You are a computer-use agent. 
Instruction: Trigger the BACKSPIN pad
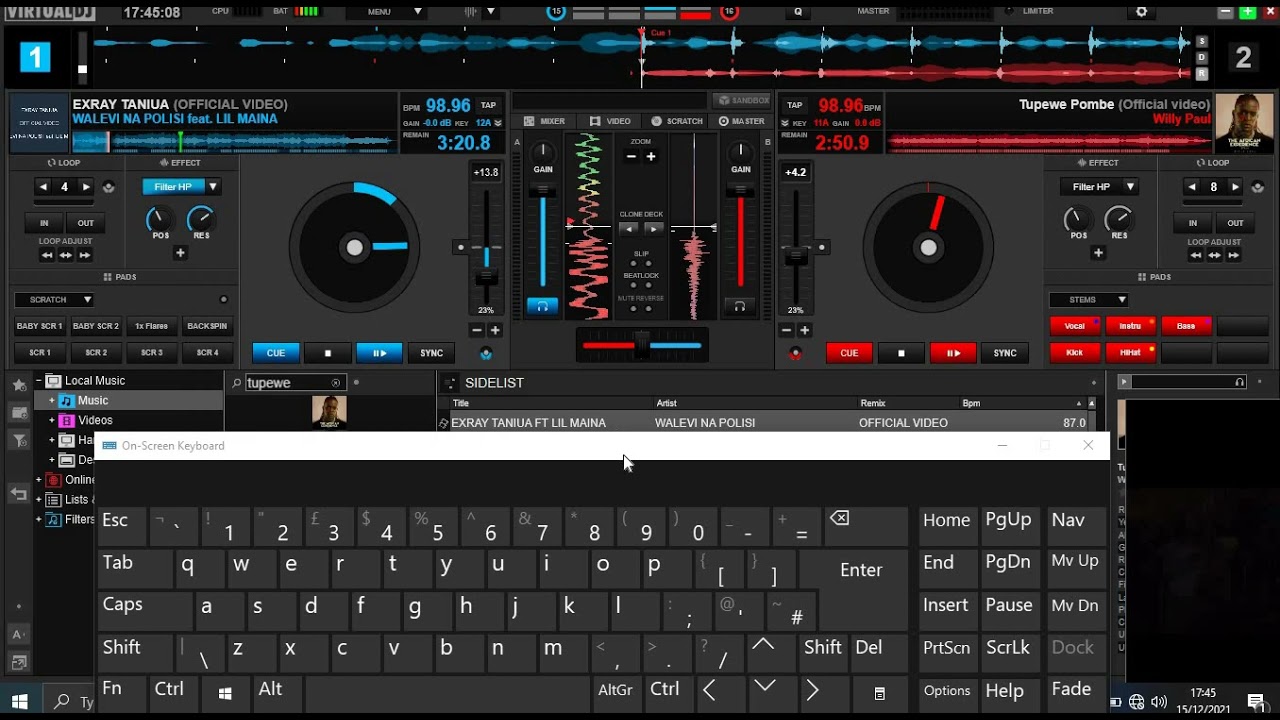207,326
